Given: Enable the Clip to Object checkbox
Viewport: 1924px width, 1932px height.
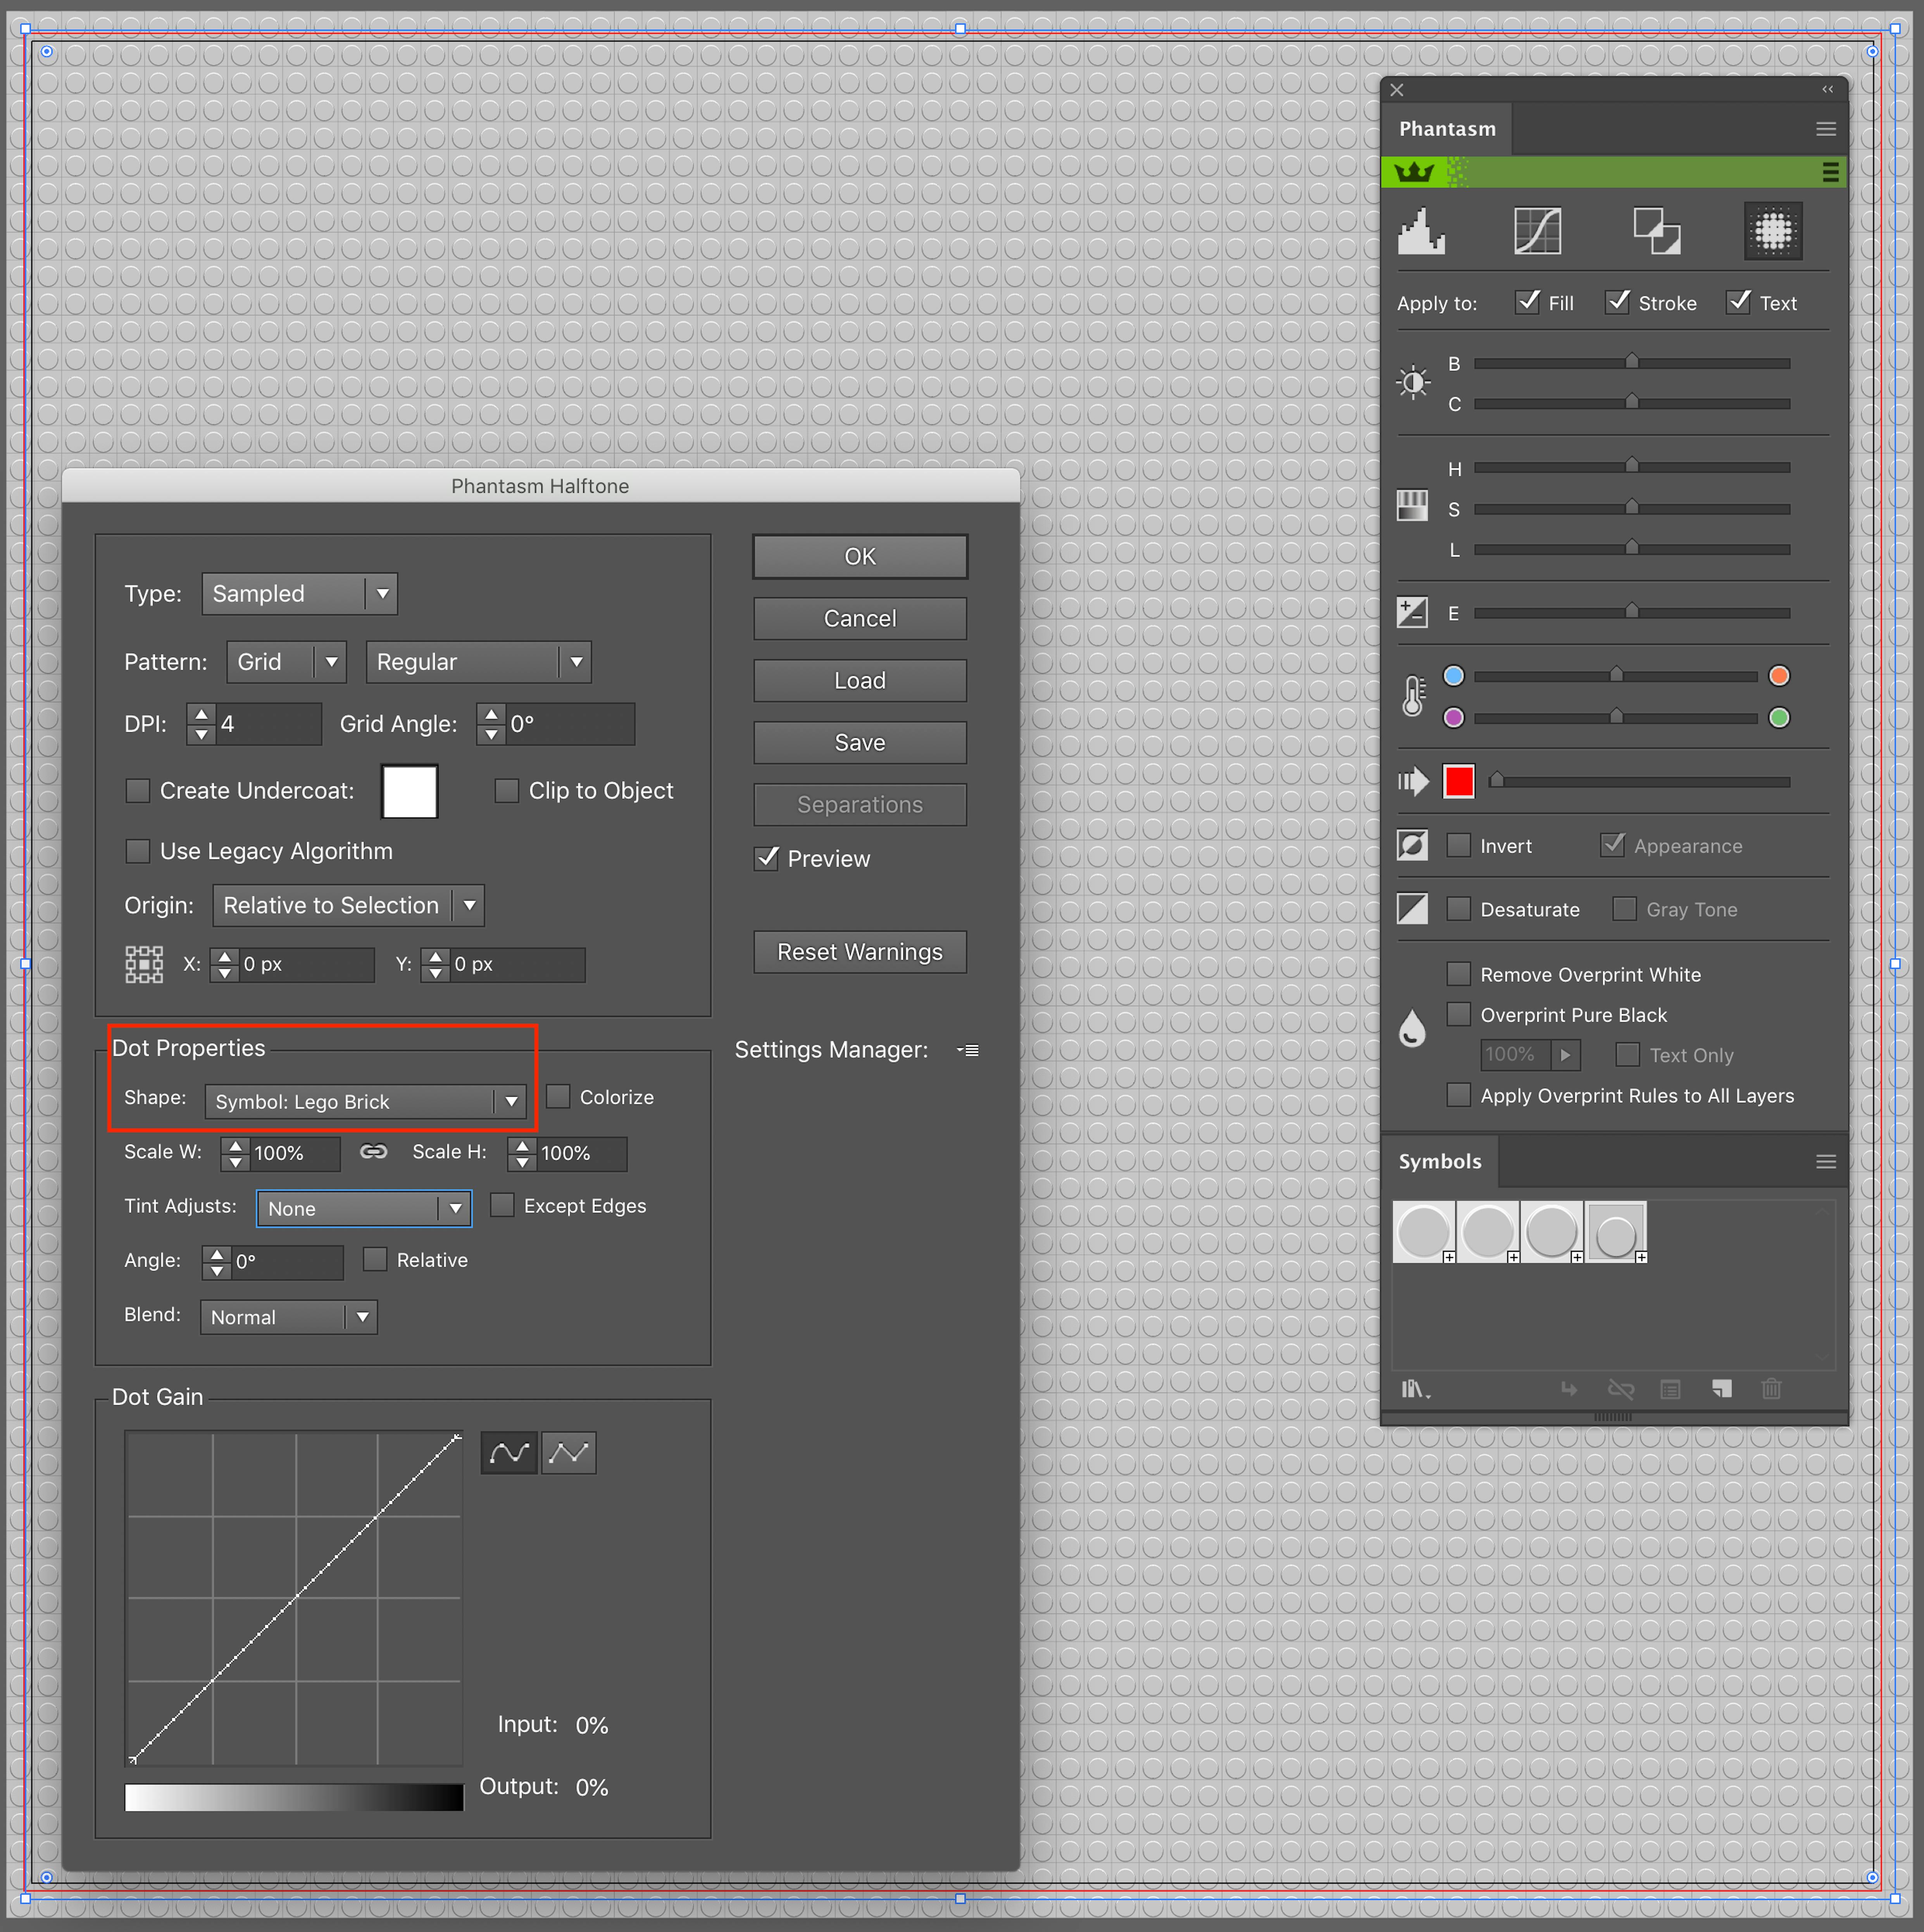Looking at the screenshot, I should pos(507,790).
